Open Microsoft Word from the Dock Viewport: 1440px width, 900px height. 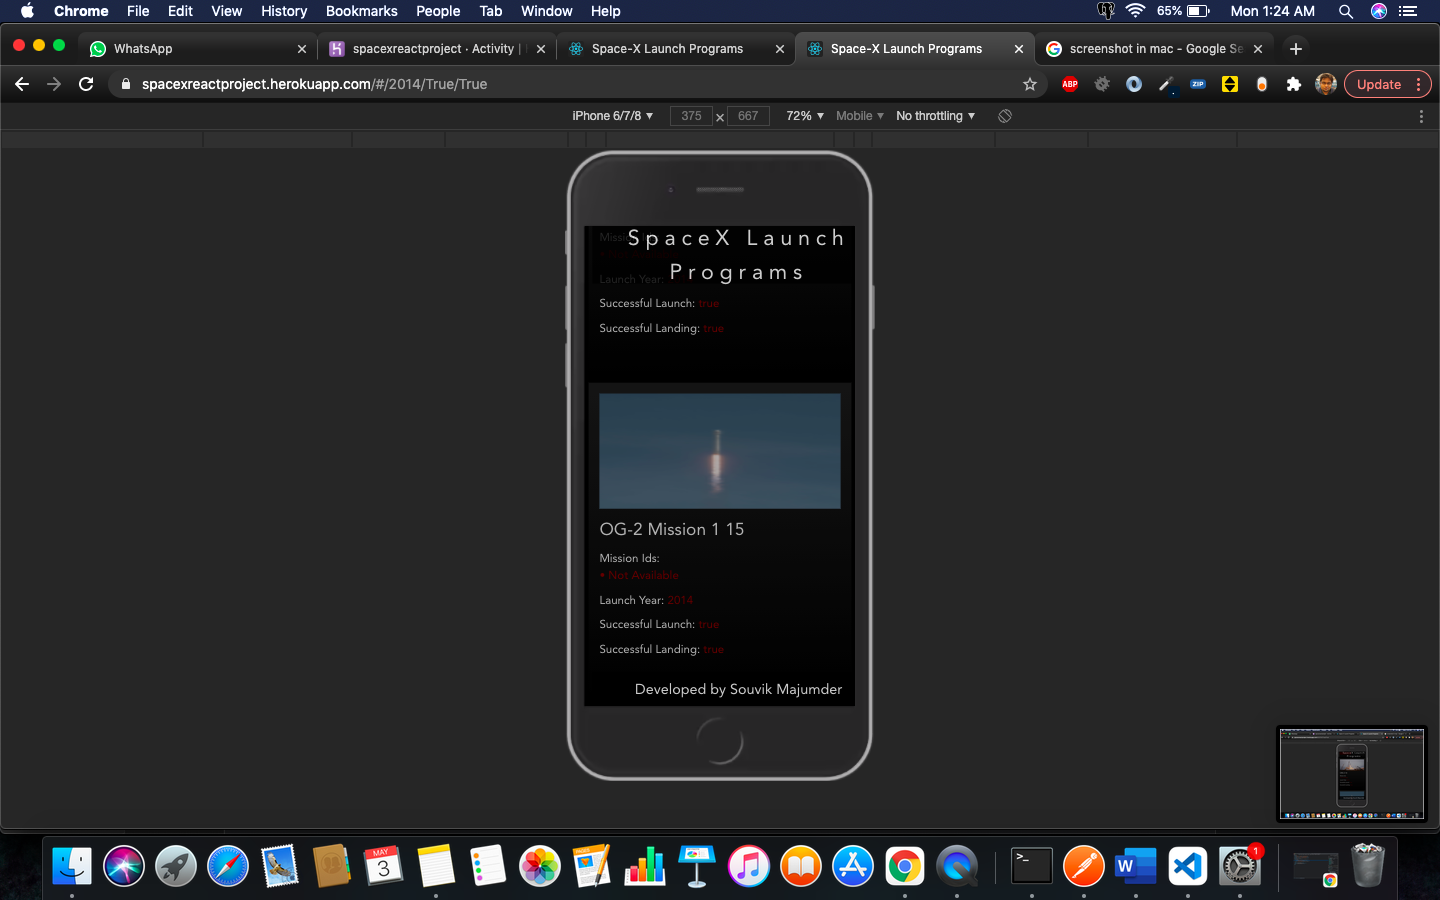[x=1136, y=866]
